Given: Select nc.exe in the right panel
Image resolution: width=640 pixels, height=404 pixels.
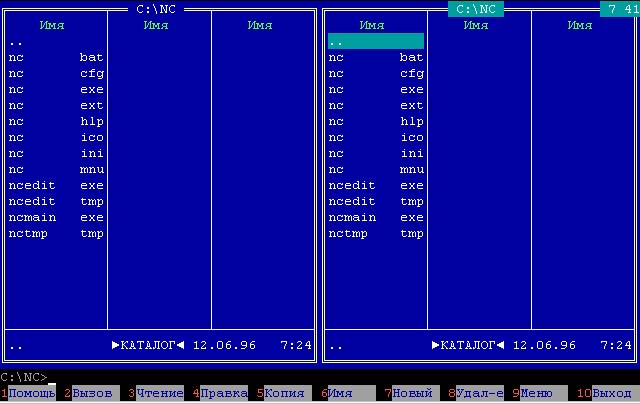Looking at the screenshot, I should click(376, 89).
